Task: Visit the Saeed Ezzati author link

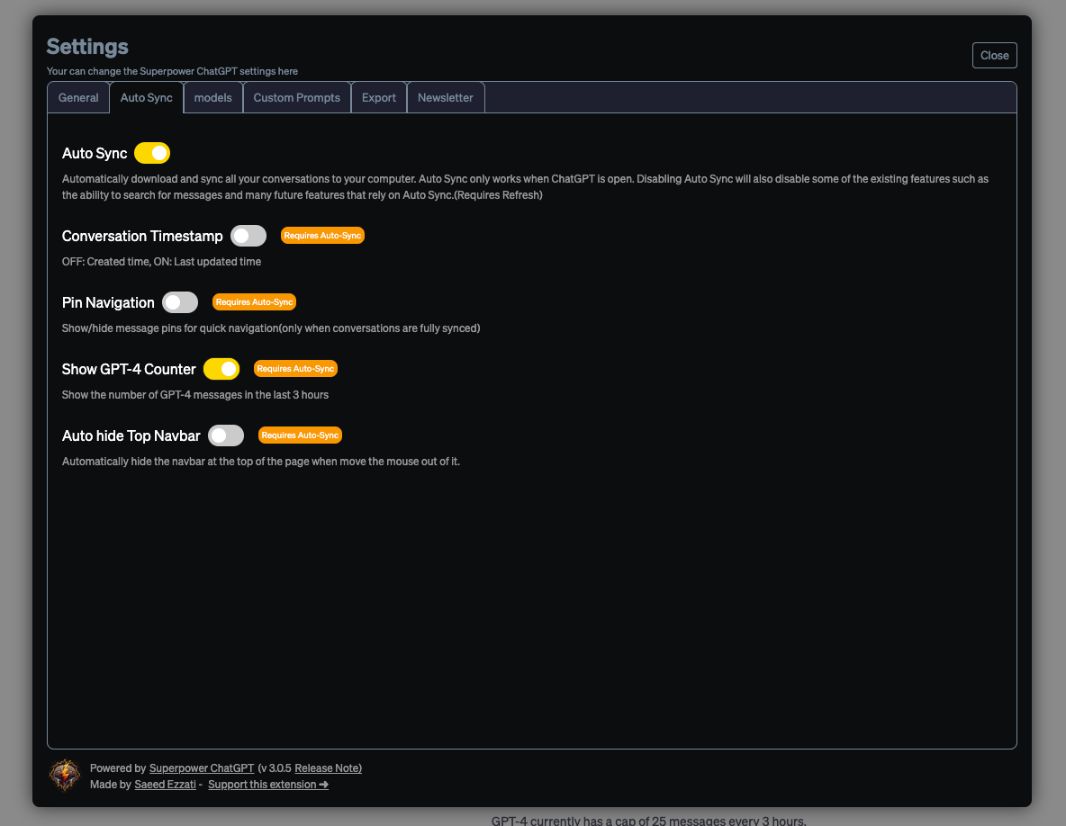Action: [x=165, y=785]
